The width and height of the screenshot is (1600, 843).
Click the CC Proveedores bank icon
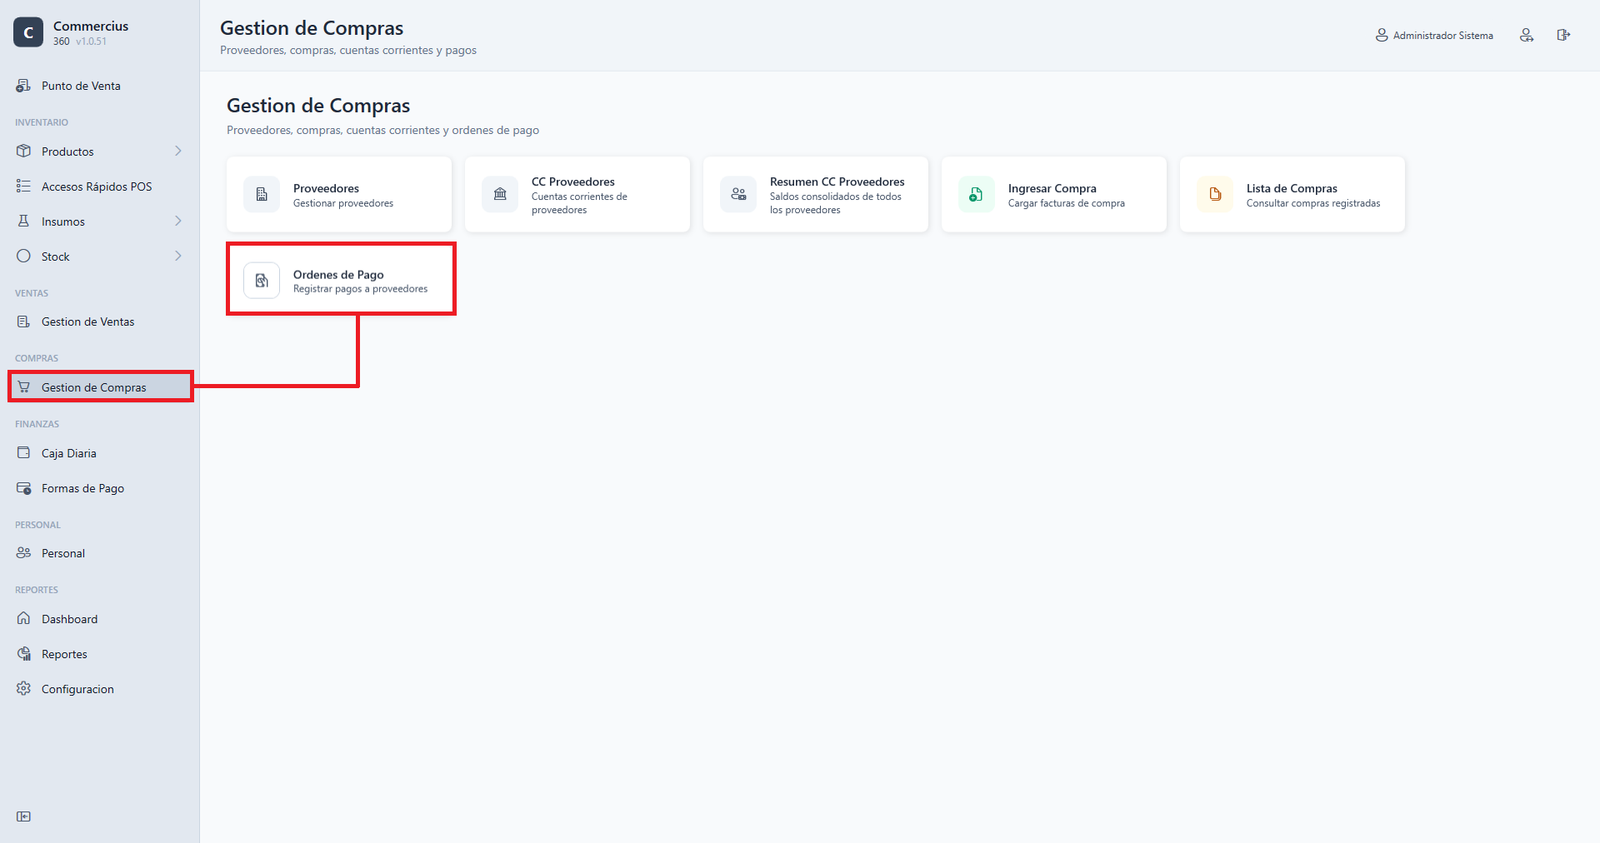(x=500, y=194)
